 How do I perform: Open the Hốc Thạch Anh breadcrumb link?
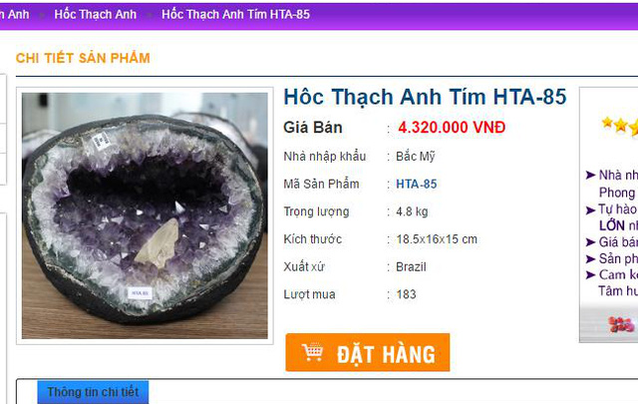(x=95, y=14)
